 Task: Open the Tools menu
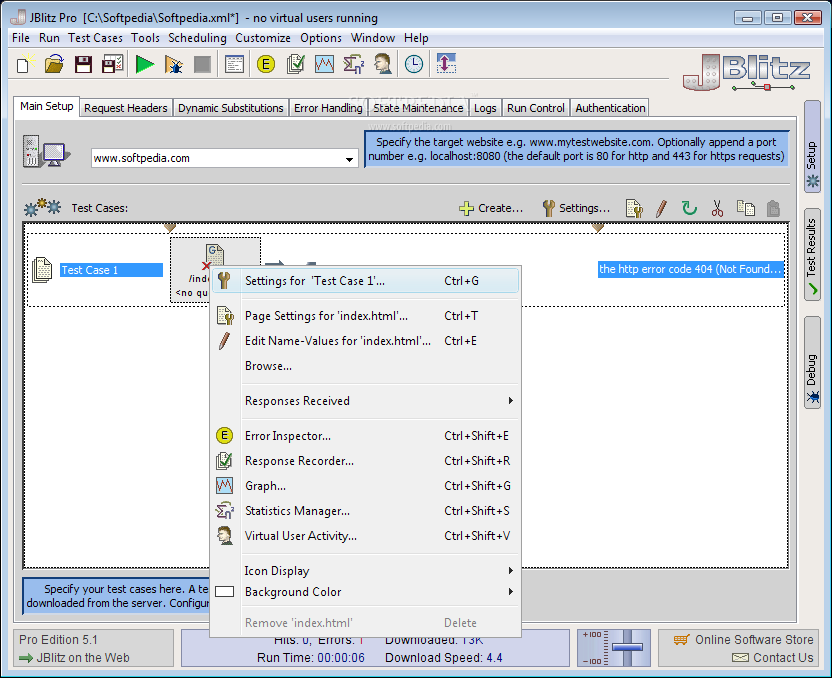pyautogui.click(x=145, y=38)
